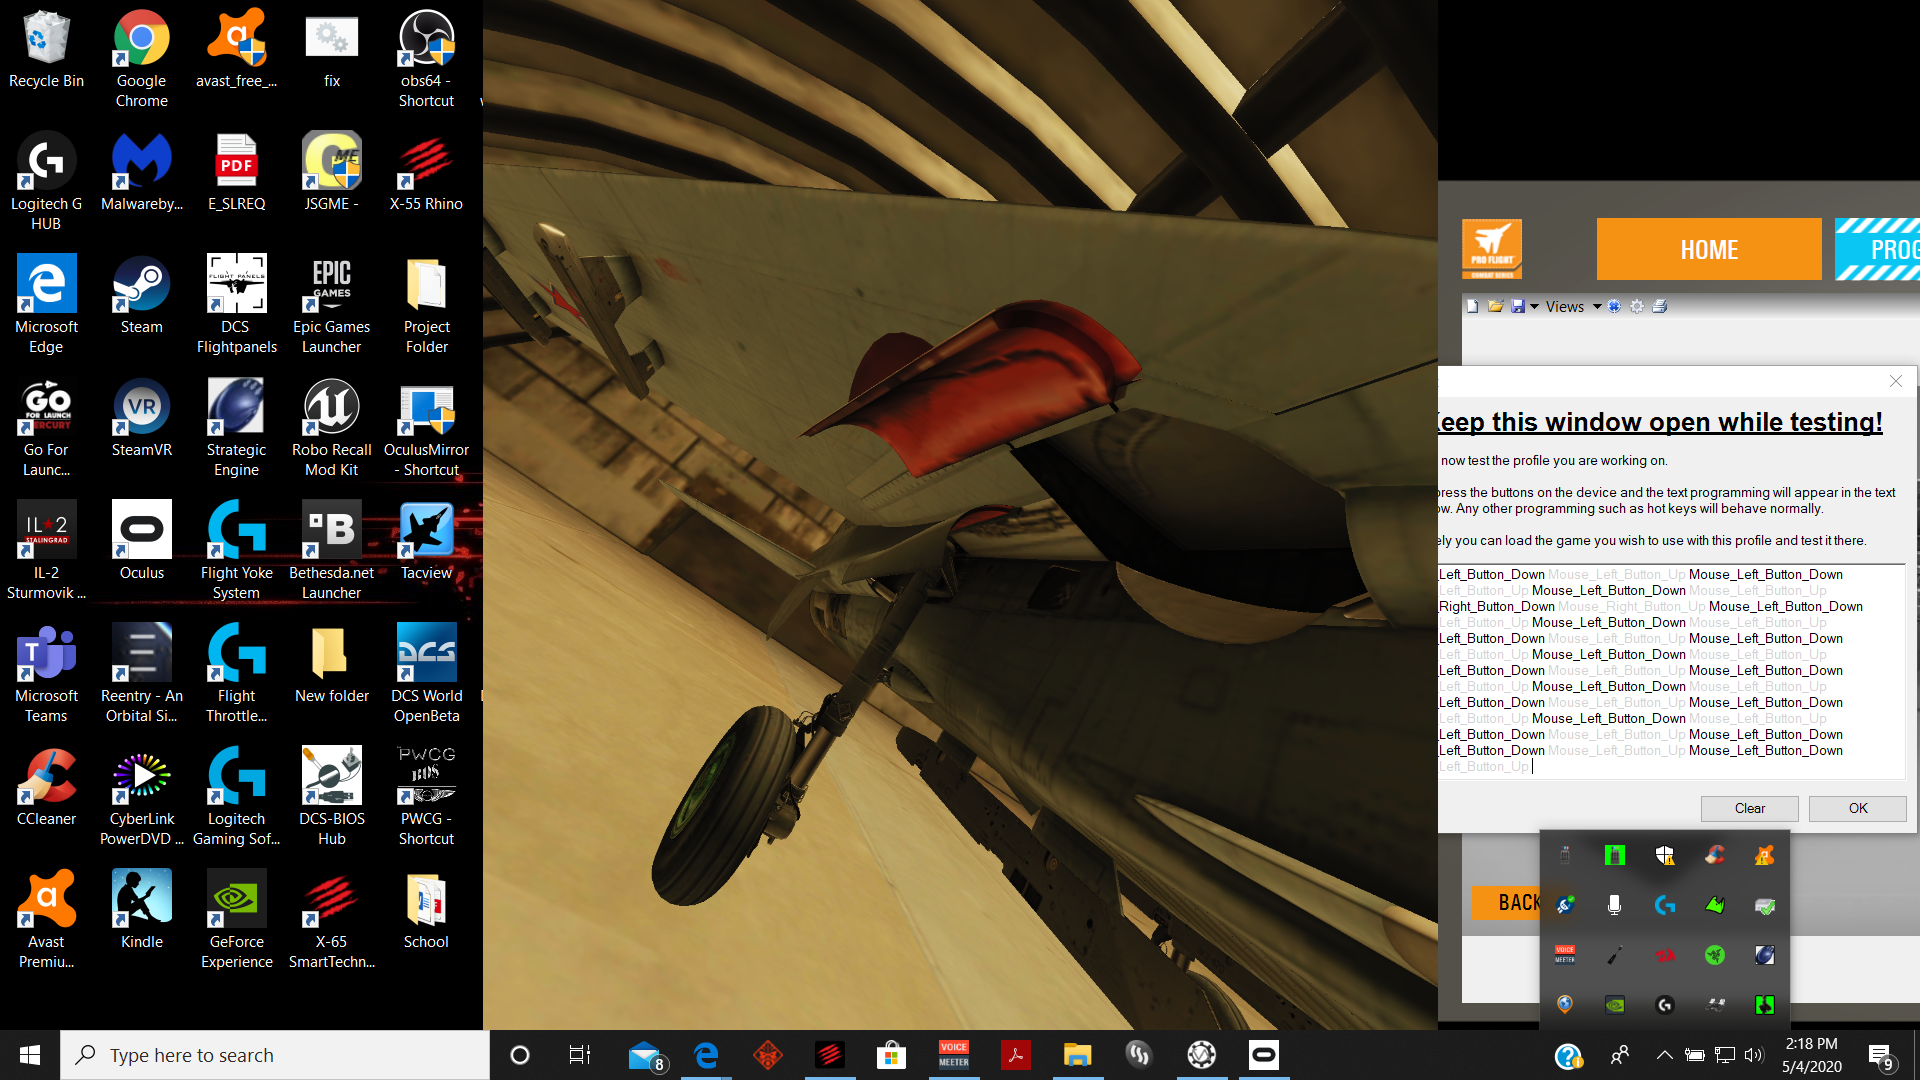Open File Explorer from the taskbar
The height and width of the screenshot is (1080, 1920).
click(x=1077, y=1055)
